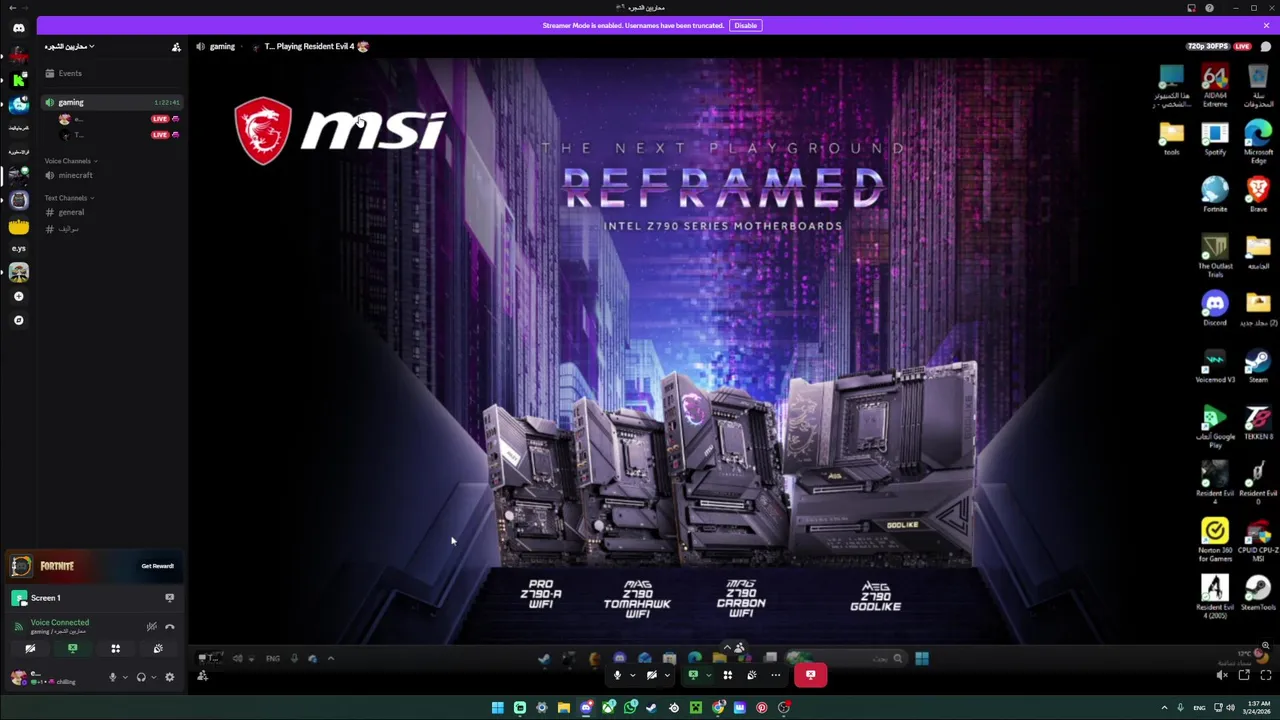Image resolution: width=1280 pixels, height=720 pixels.
Task: Click Voice Connected status text
Action: (60, 622)
